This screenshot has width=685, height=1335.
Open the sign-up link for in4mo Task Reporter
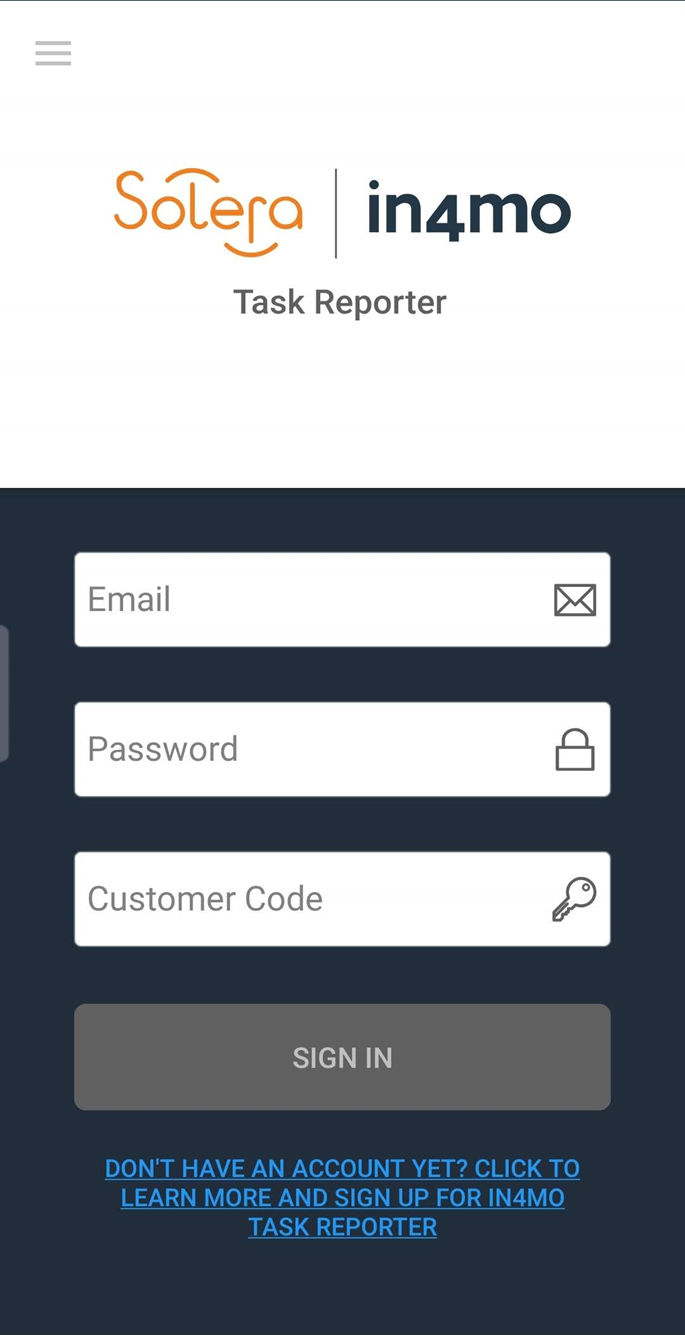point(342,1197)
